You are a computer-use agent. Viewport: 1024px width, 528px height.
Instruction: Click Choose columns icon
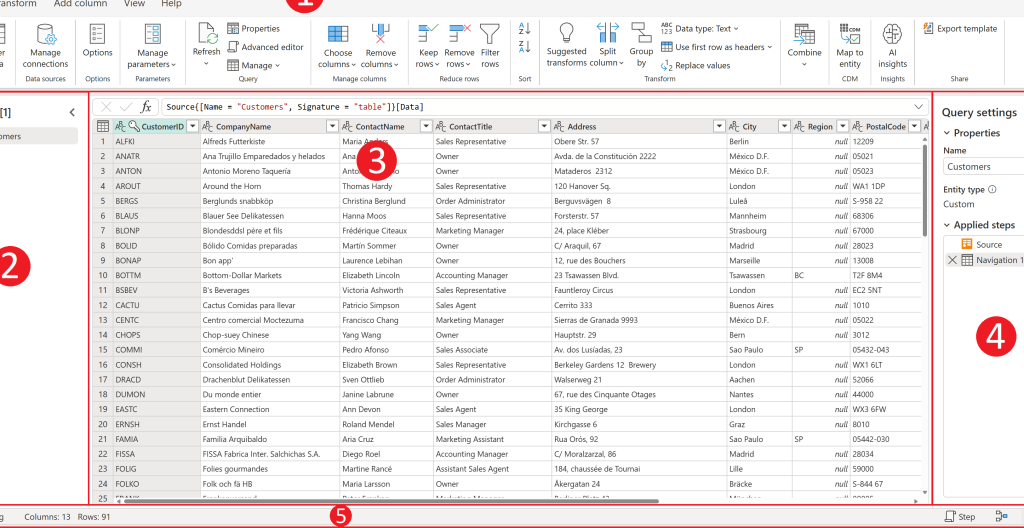338,35
